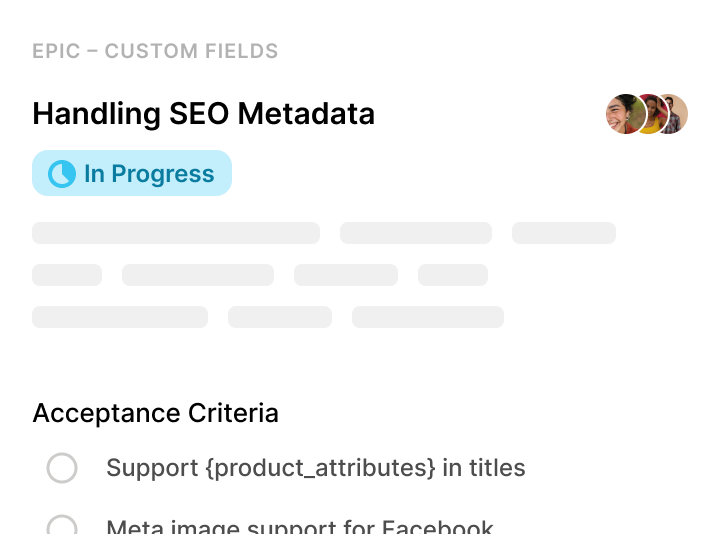Viewport: 720px width, 534px height.
Task: Click the Acceptance Criteria heading
Action: [155, 413]
